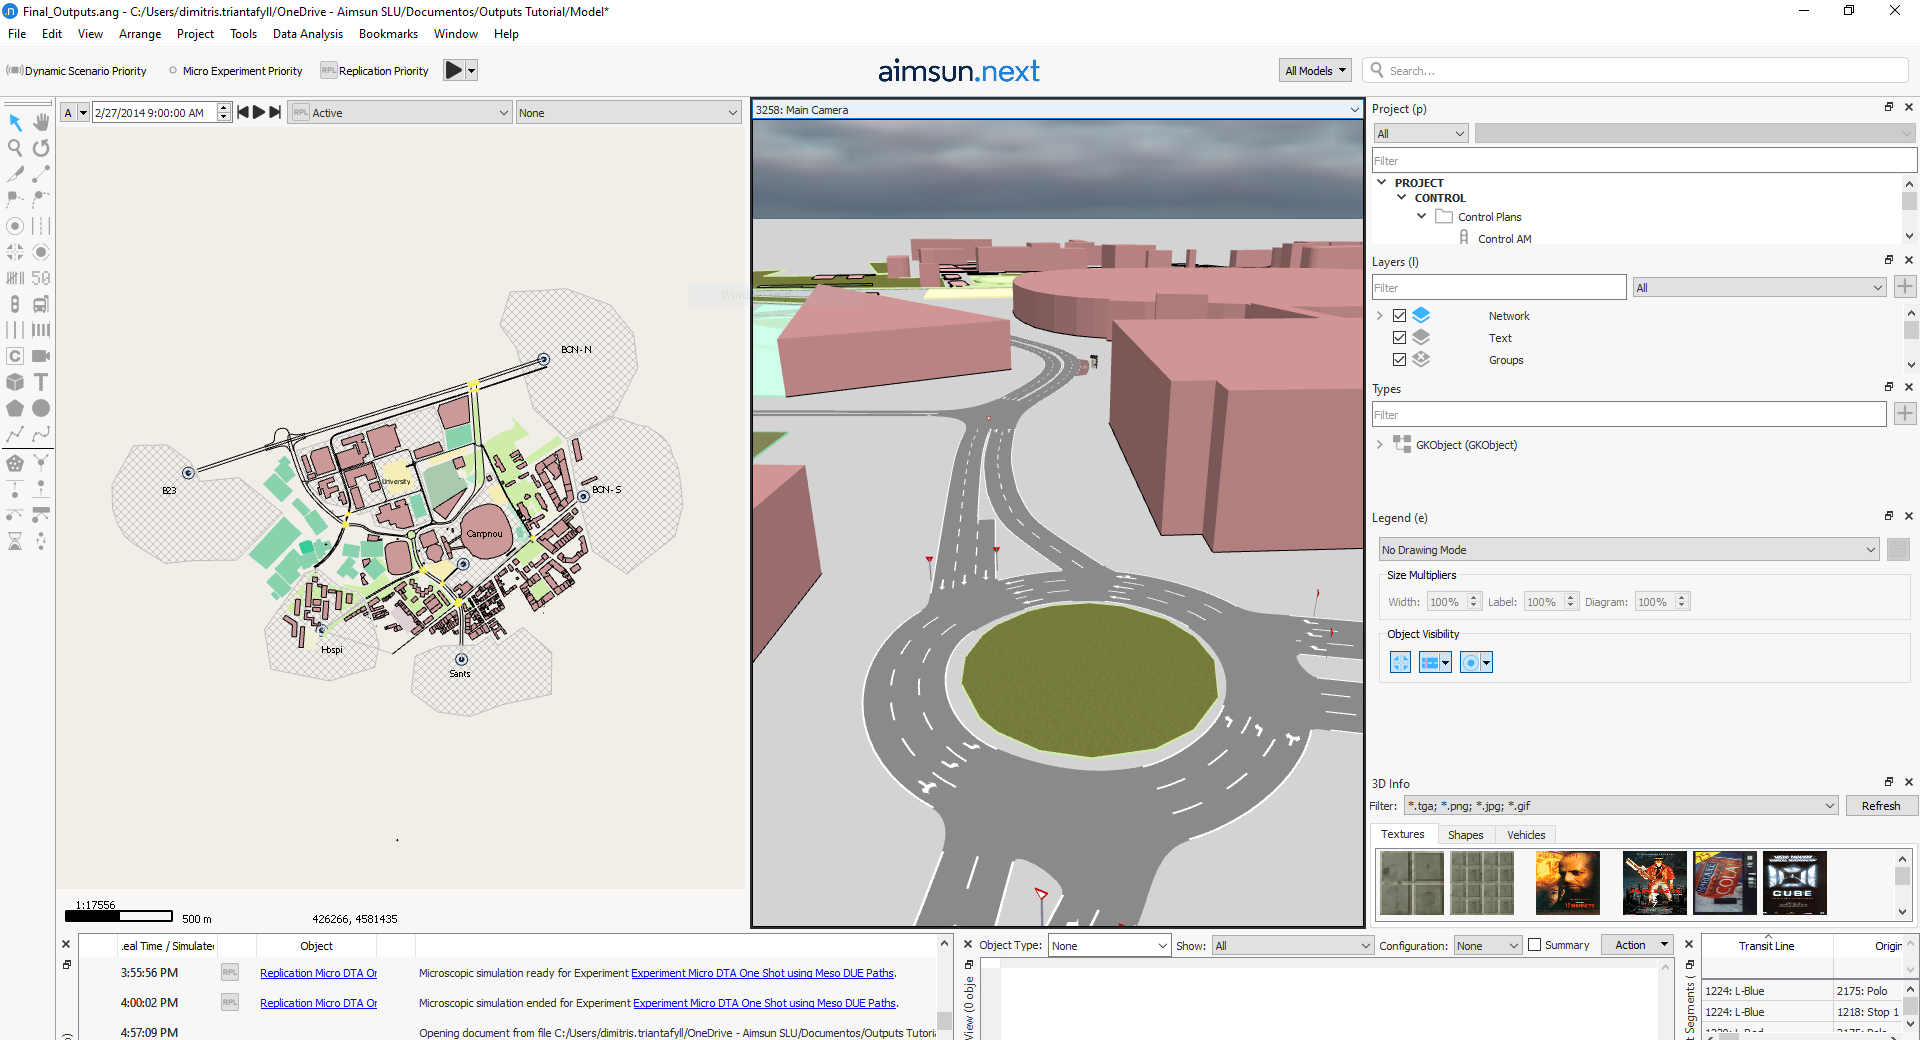Select the Camera creation tool
1920x1040 pixels.
(41, 356)
